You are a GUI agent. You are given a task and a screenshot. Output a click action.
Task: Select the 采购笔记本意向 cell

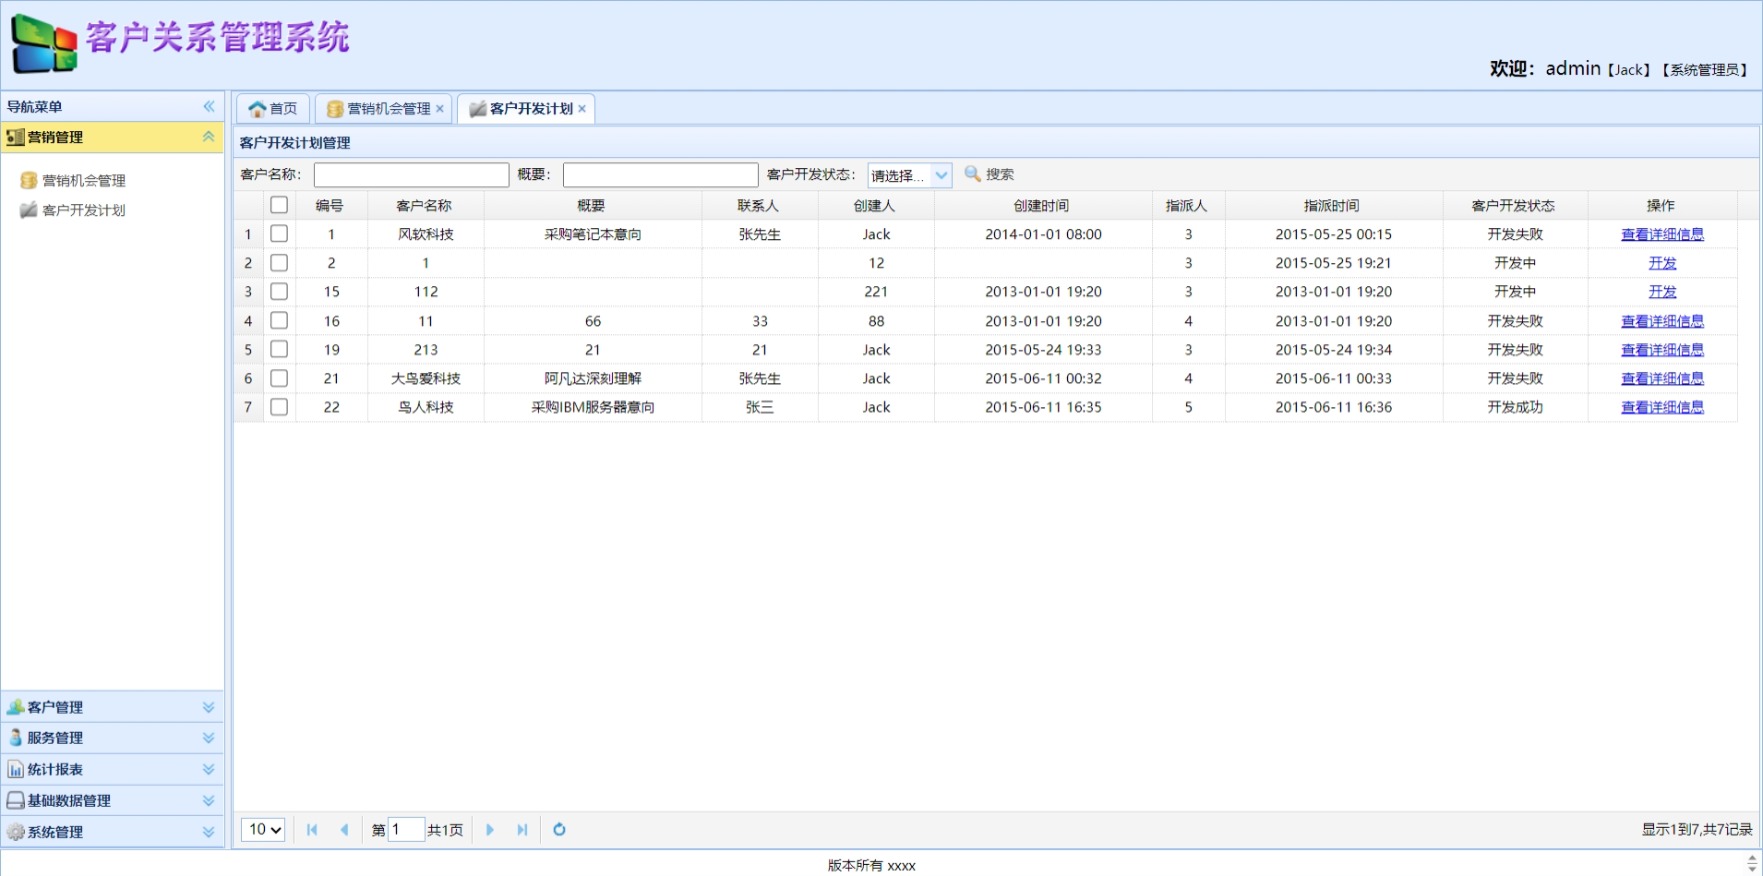(593, 234)
